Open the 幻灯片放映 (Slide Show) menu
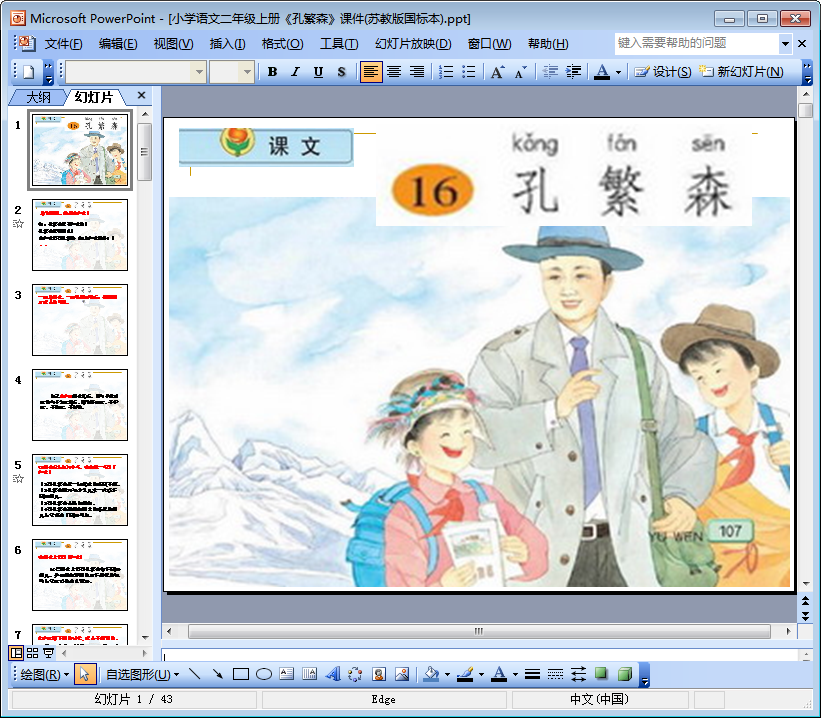 pos(412,44)
